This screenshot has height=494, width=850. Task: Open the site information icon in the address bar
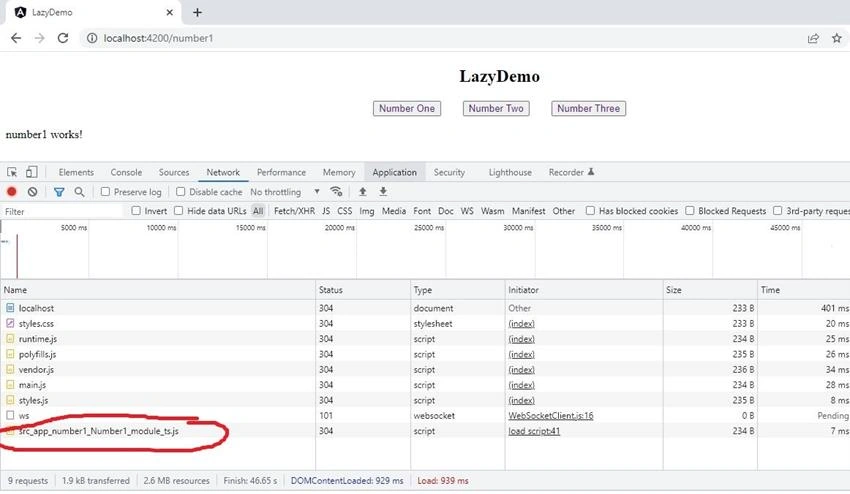pos(92,38)
